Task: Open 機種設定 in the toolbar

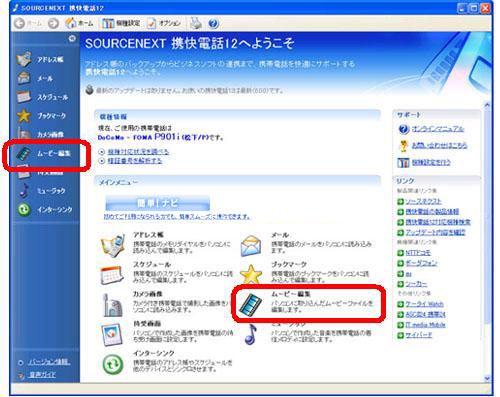Action: click(x=121, y=23)
